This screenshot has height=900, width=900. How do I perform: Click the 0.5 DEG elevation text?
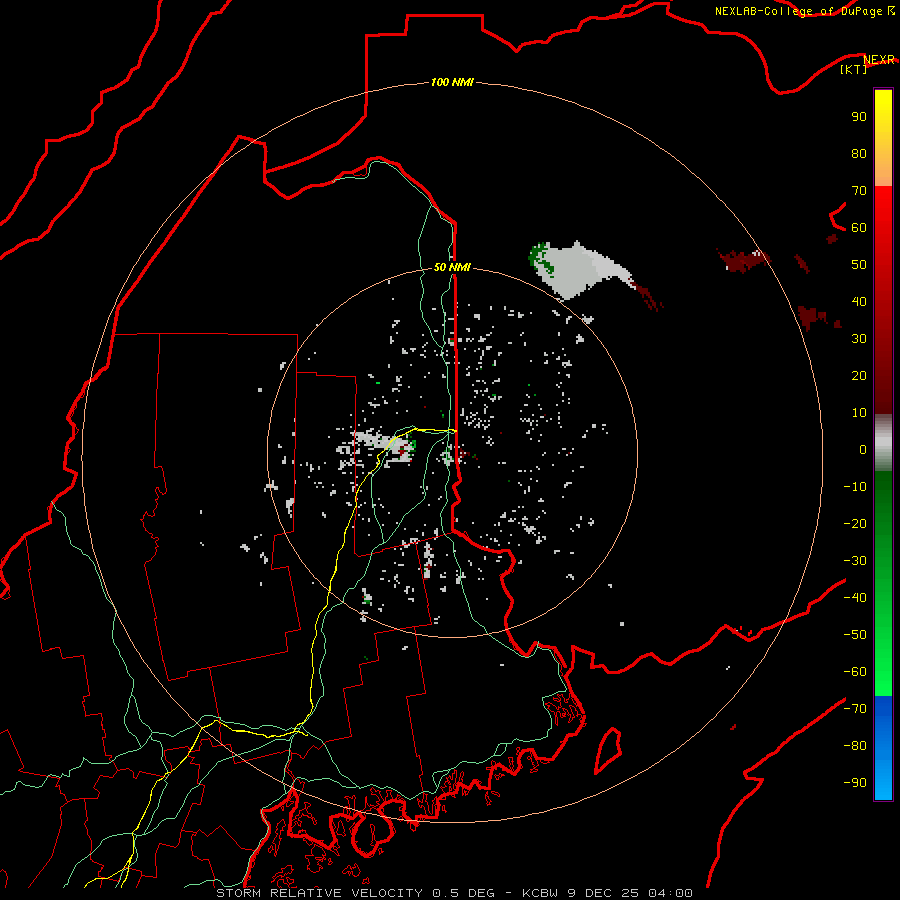coord(463,893)
